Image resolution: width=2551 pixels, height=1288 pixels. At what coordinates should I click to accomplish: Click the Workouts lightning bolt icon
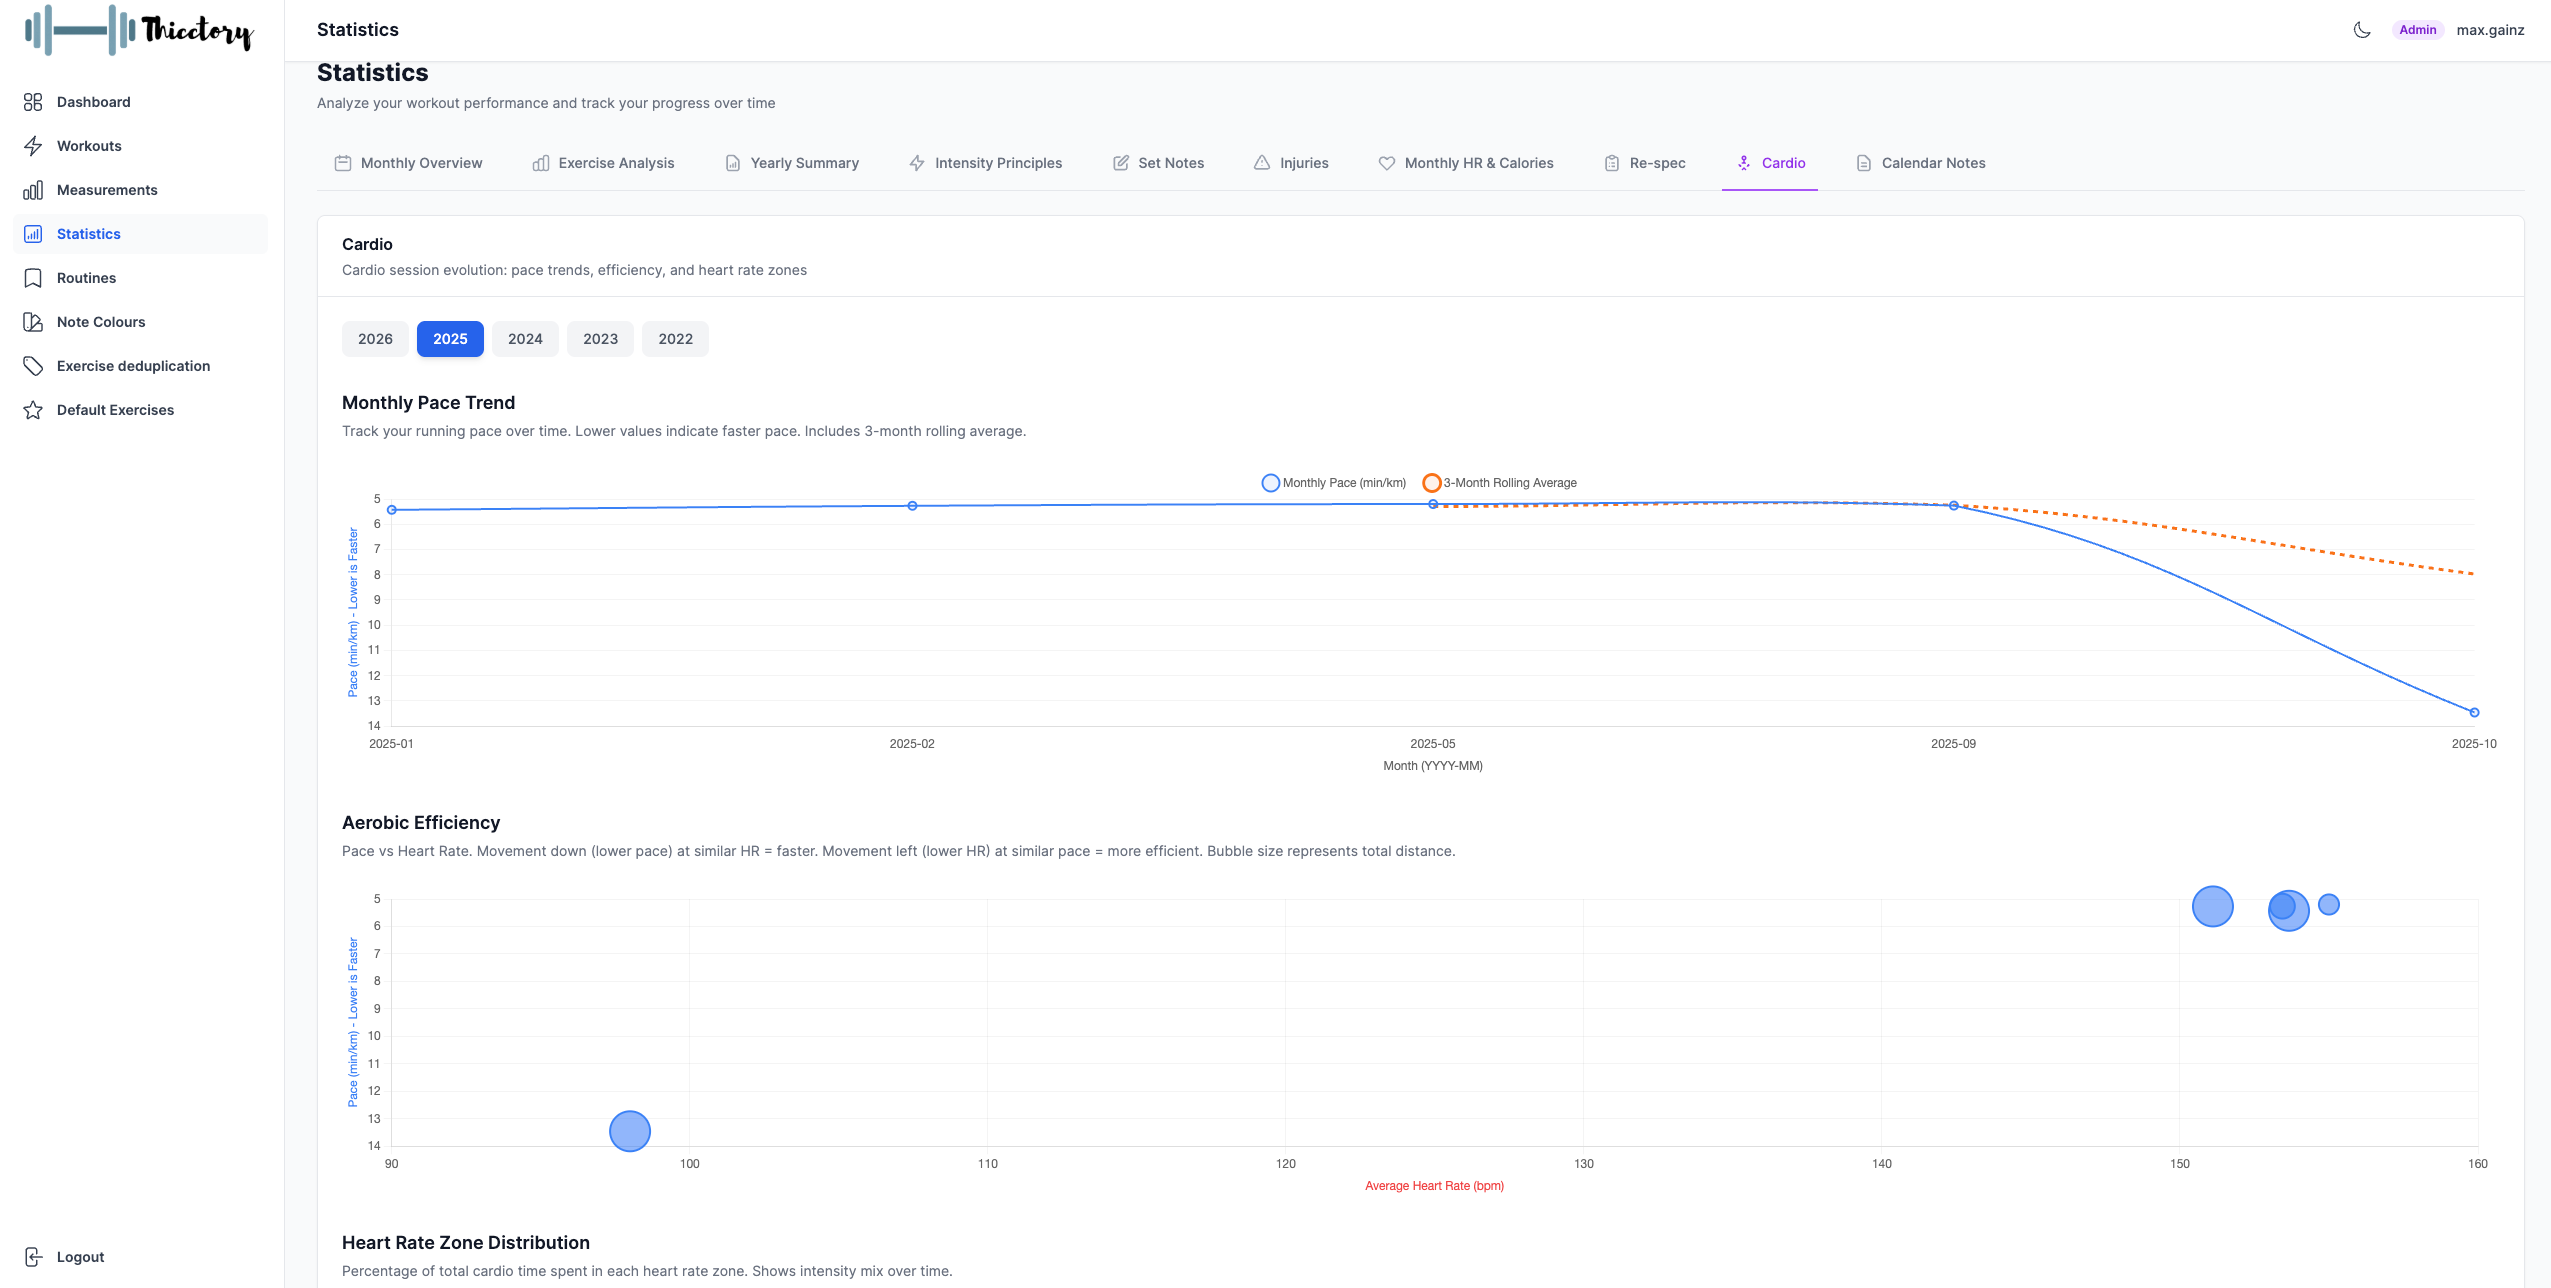33,146
